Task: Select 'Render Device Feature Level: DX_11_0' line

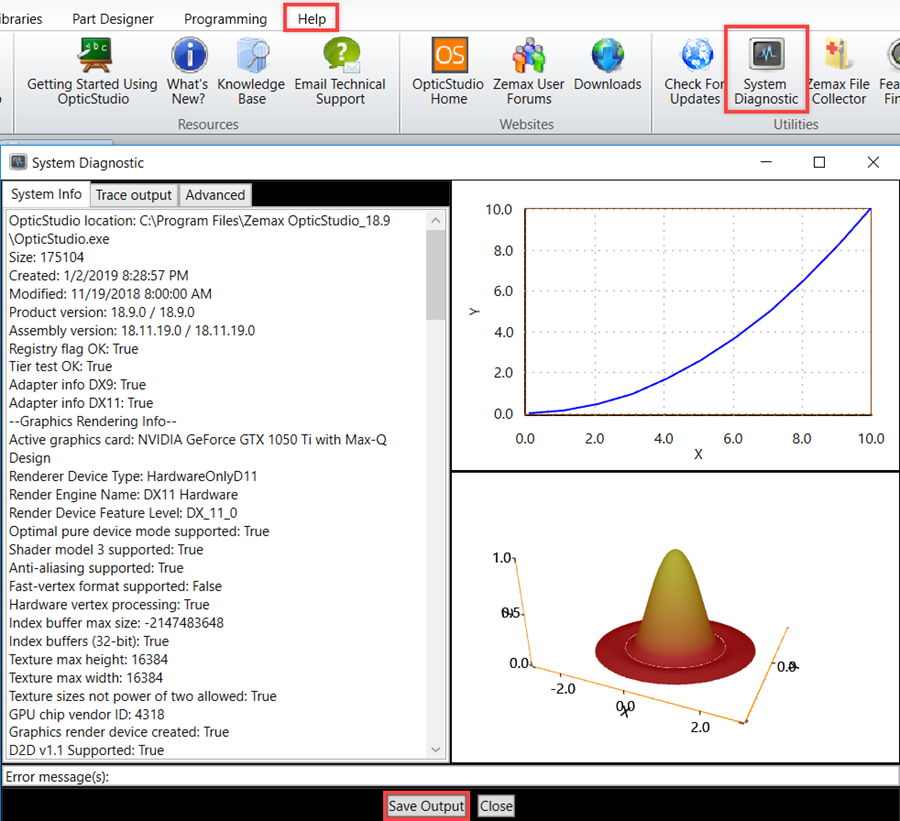Action: 123,513
